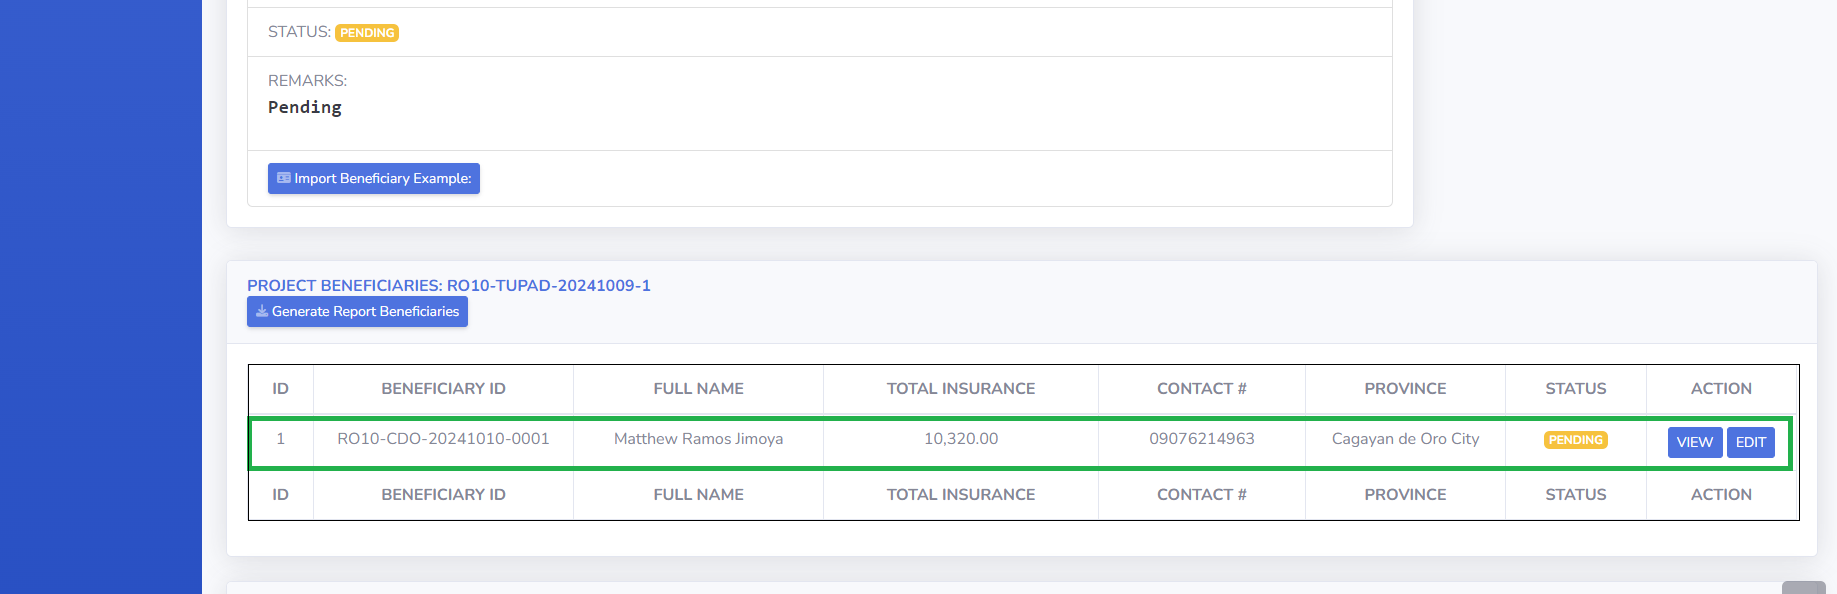
Task: Click Generate Report Beneficiaries button
Action: [x=357, y=311]
